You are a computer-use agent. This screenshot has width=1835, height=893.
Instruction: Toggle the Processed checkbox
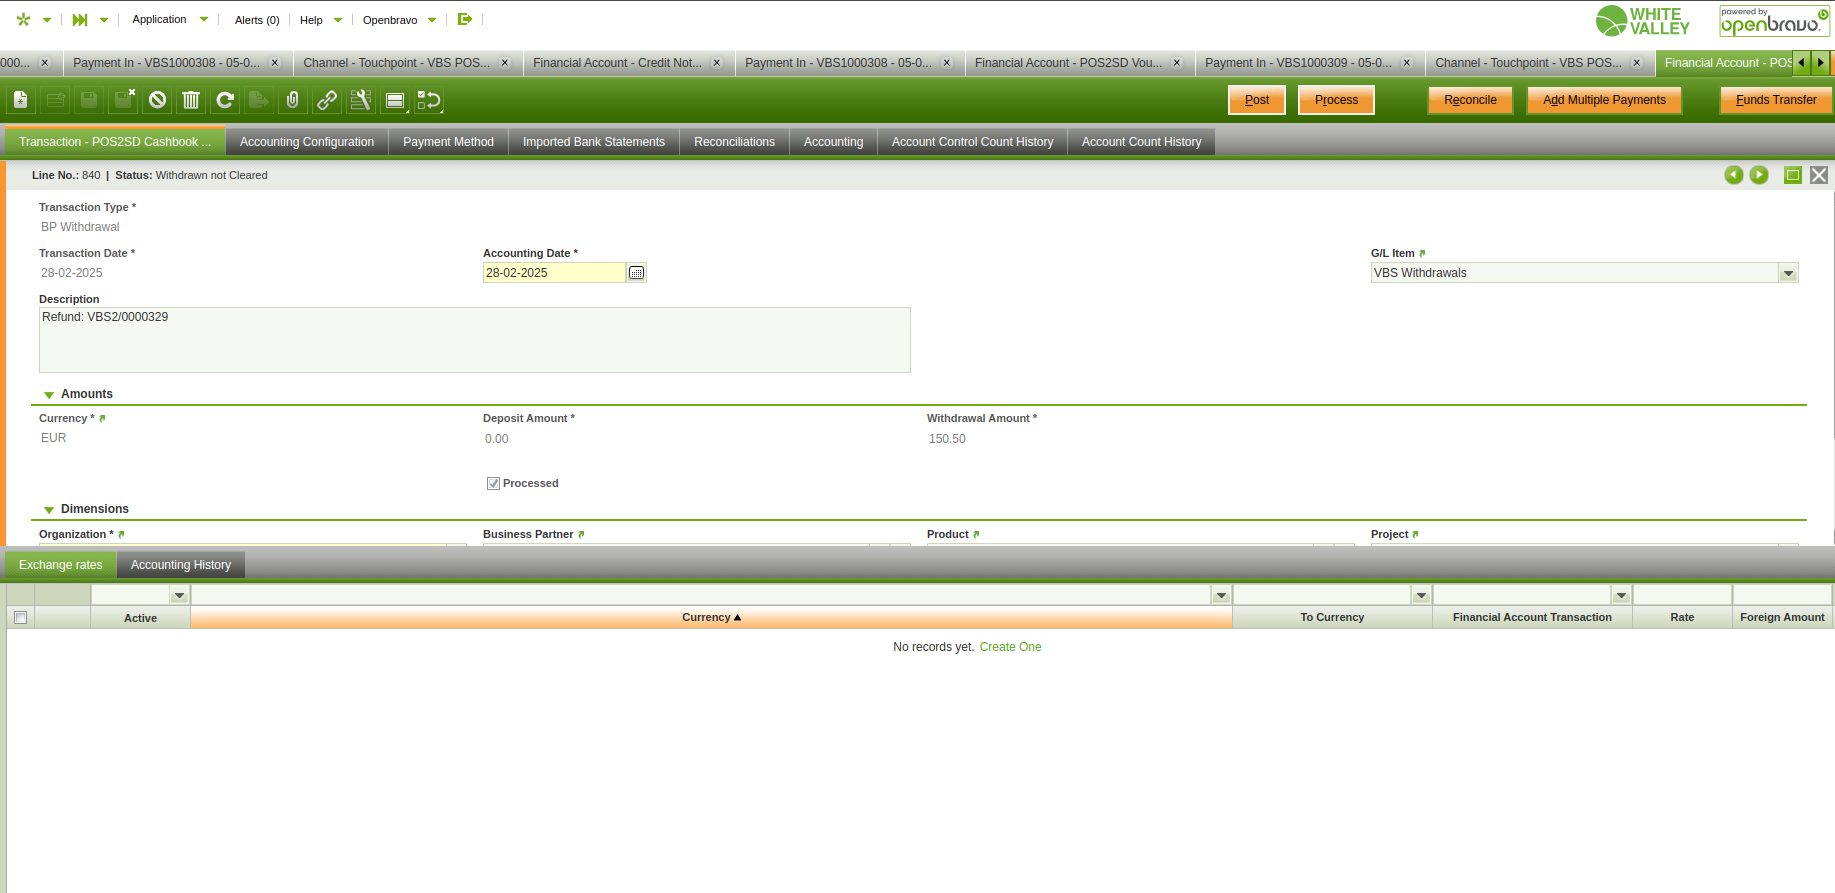pos(493,483)
